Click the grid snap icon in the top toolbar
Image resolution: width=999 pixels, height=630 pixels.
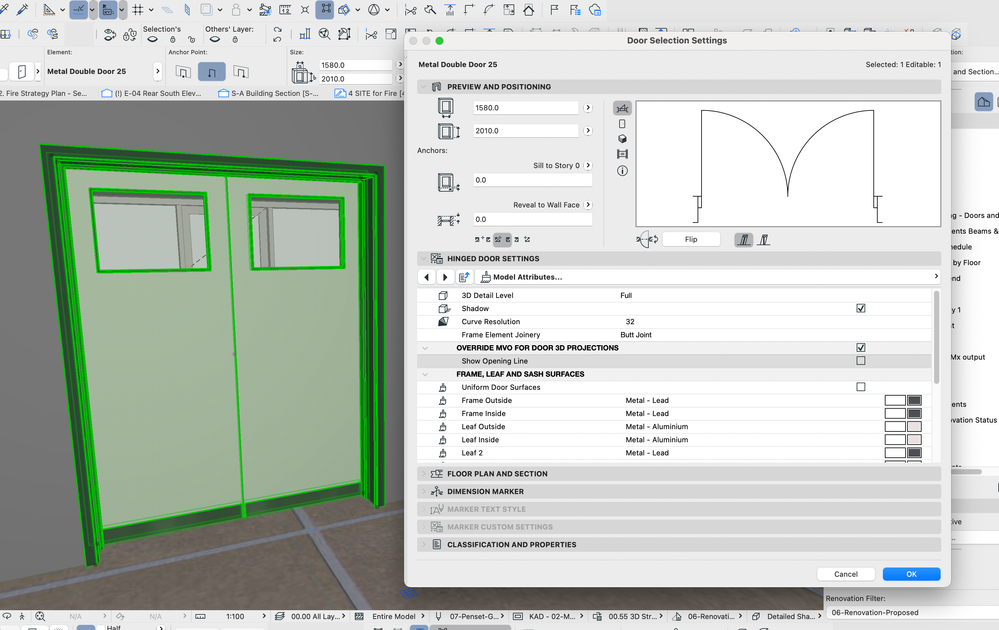point(139,10)
